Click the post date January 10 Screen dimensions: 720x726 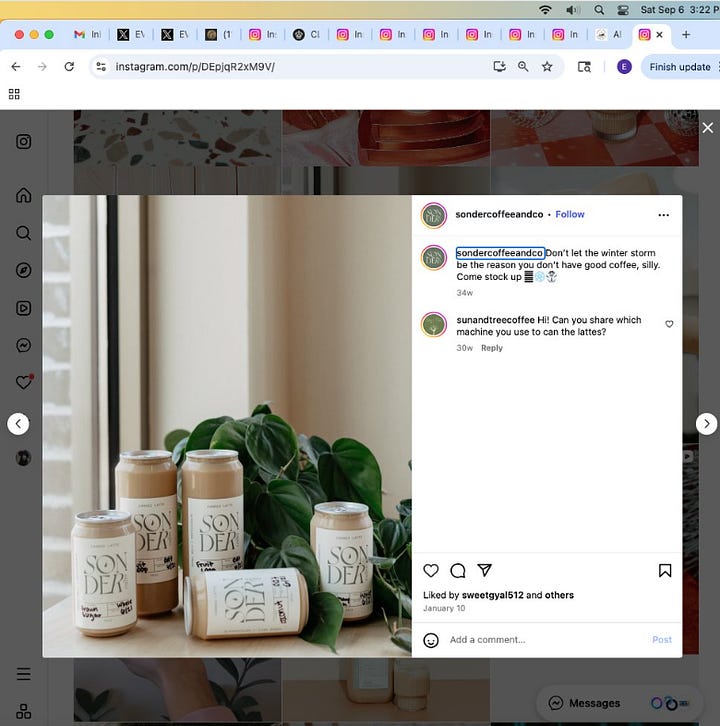pyautogui.click(x=444, y=608)
